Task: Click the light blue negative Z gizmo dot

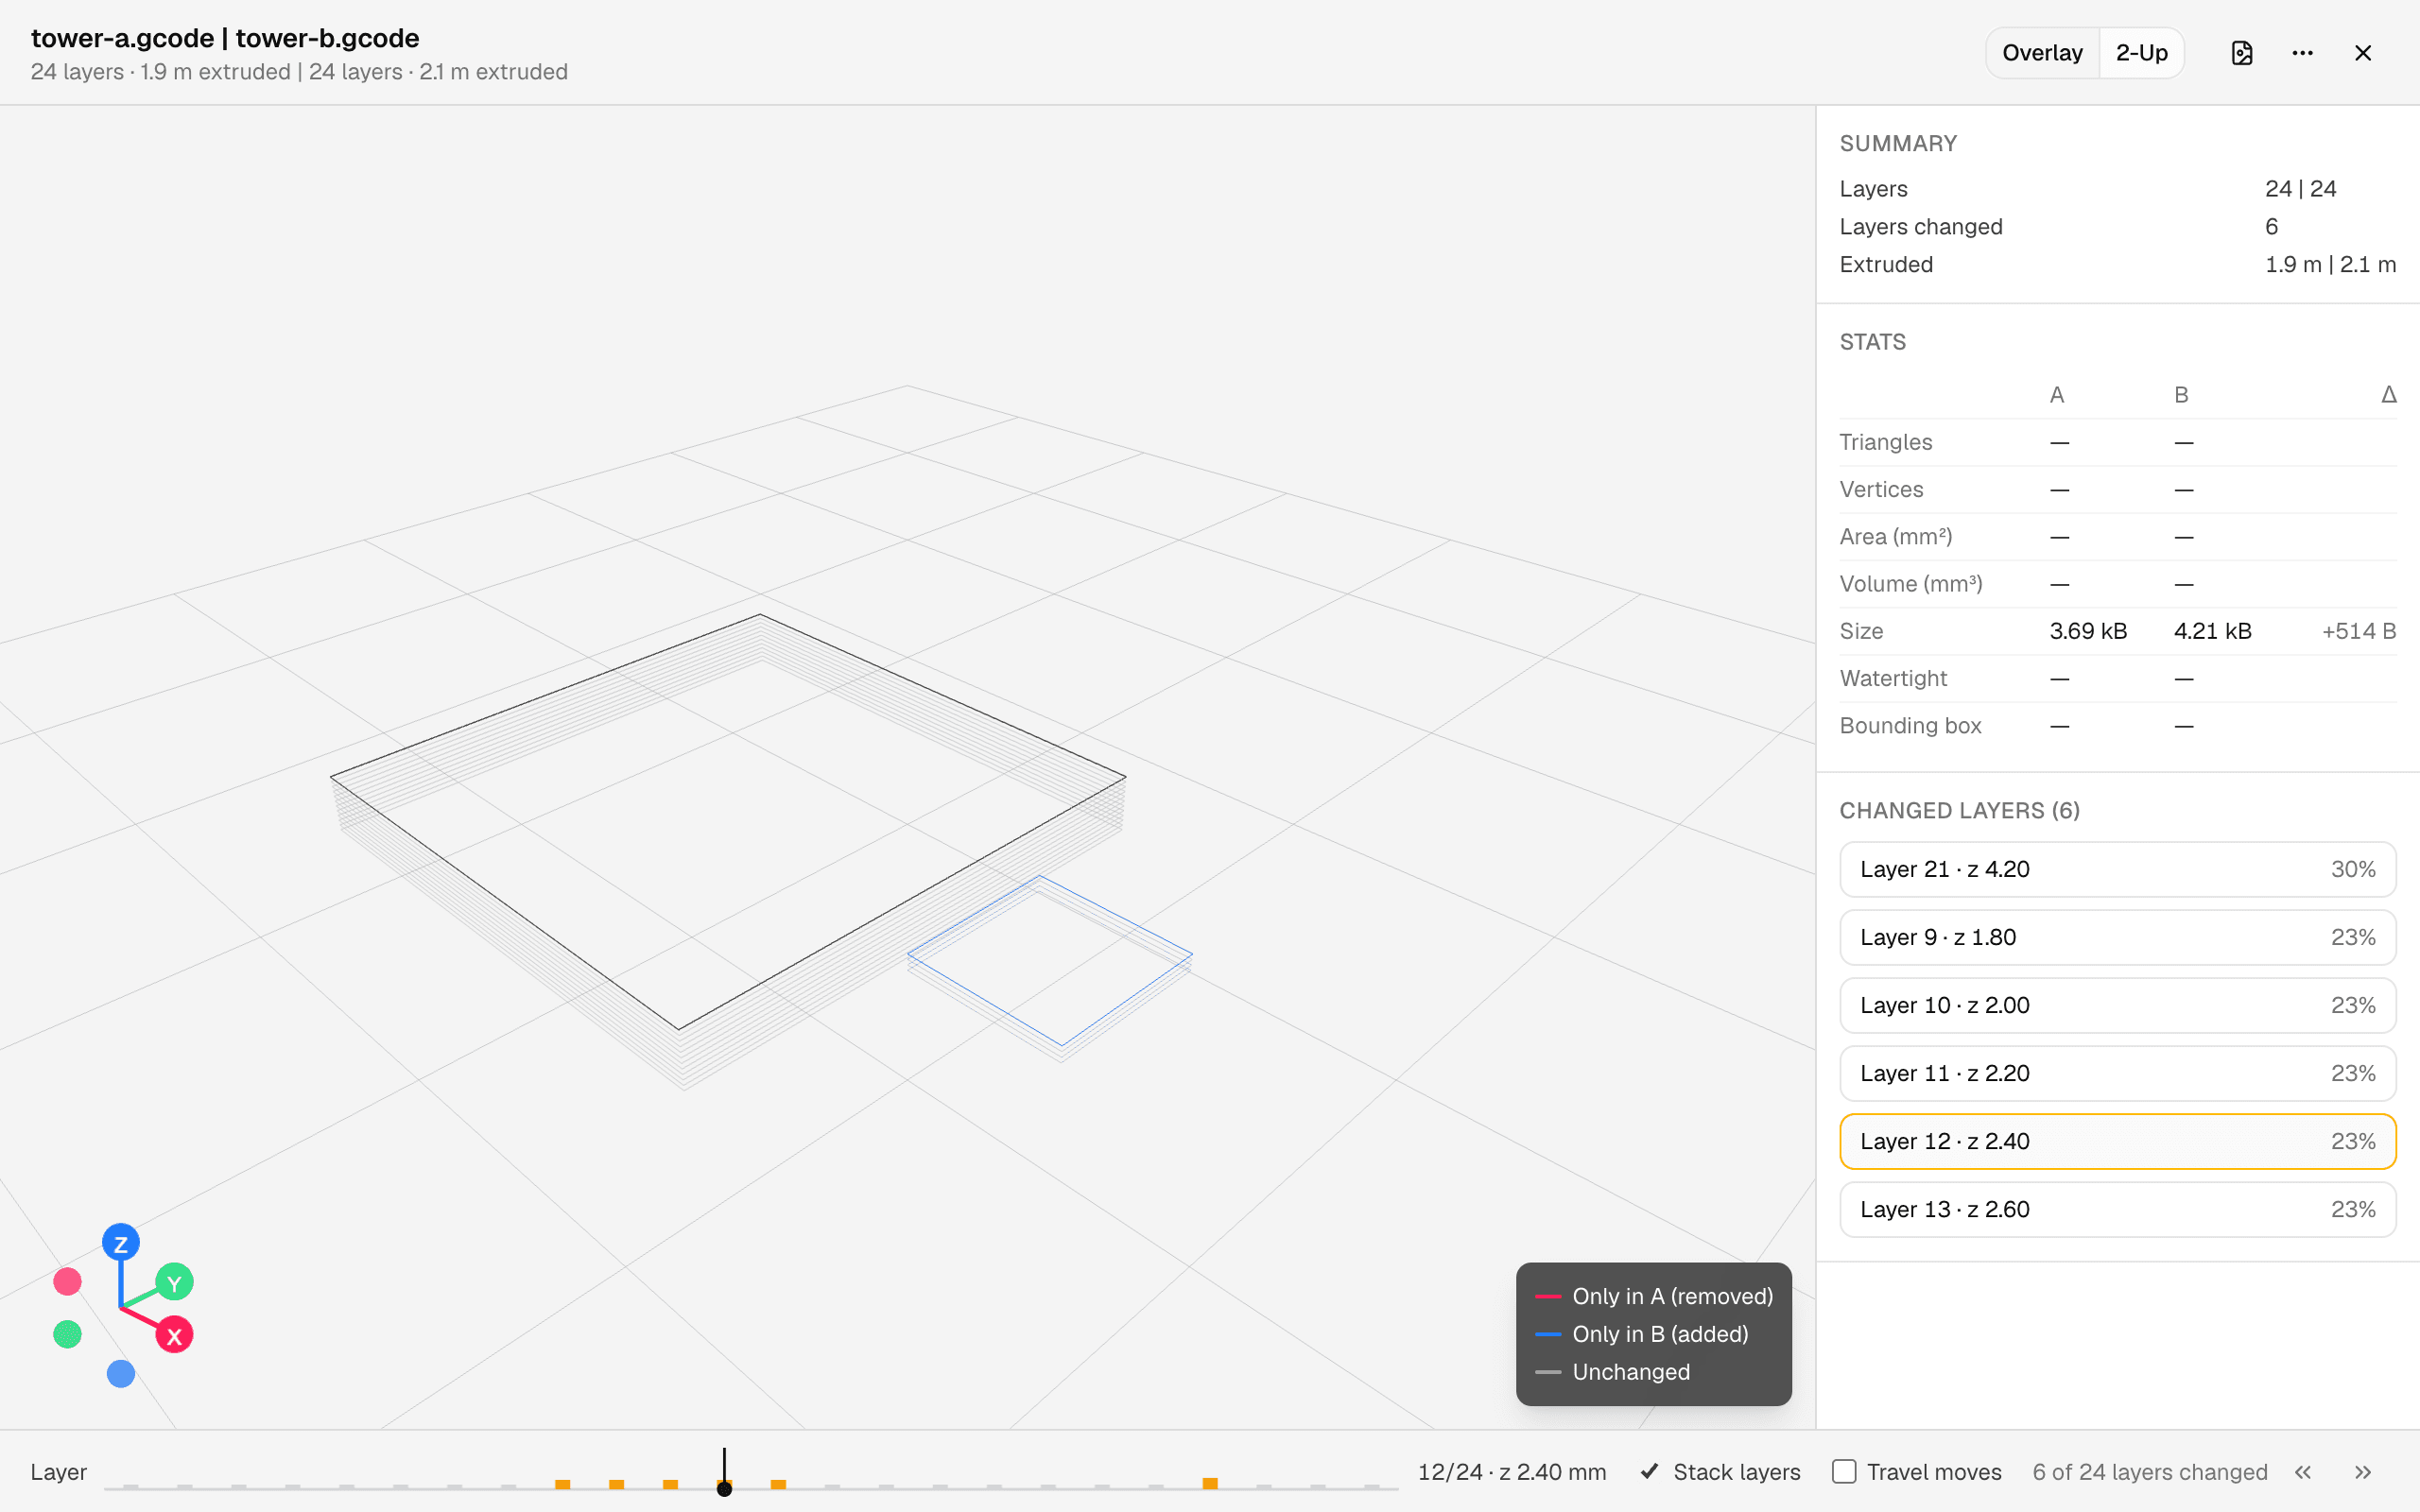Action: [121, 1374]
